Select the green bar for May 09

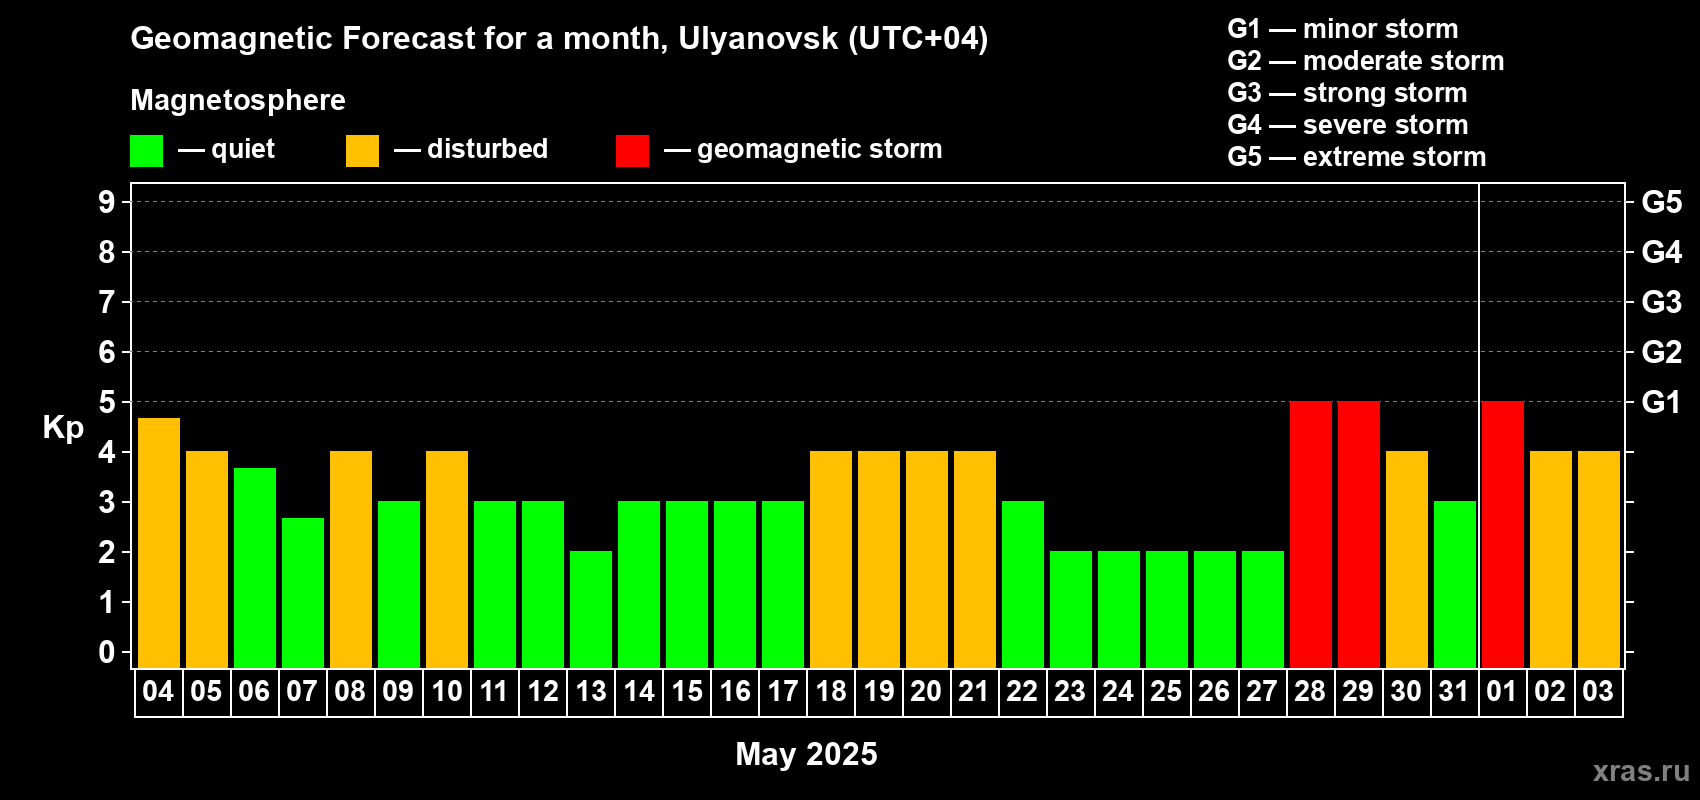399,585
